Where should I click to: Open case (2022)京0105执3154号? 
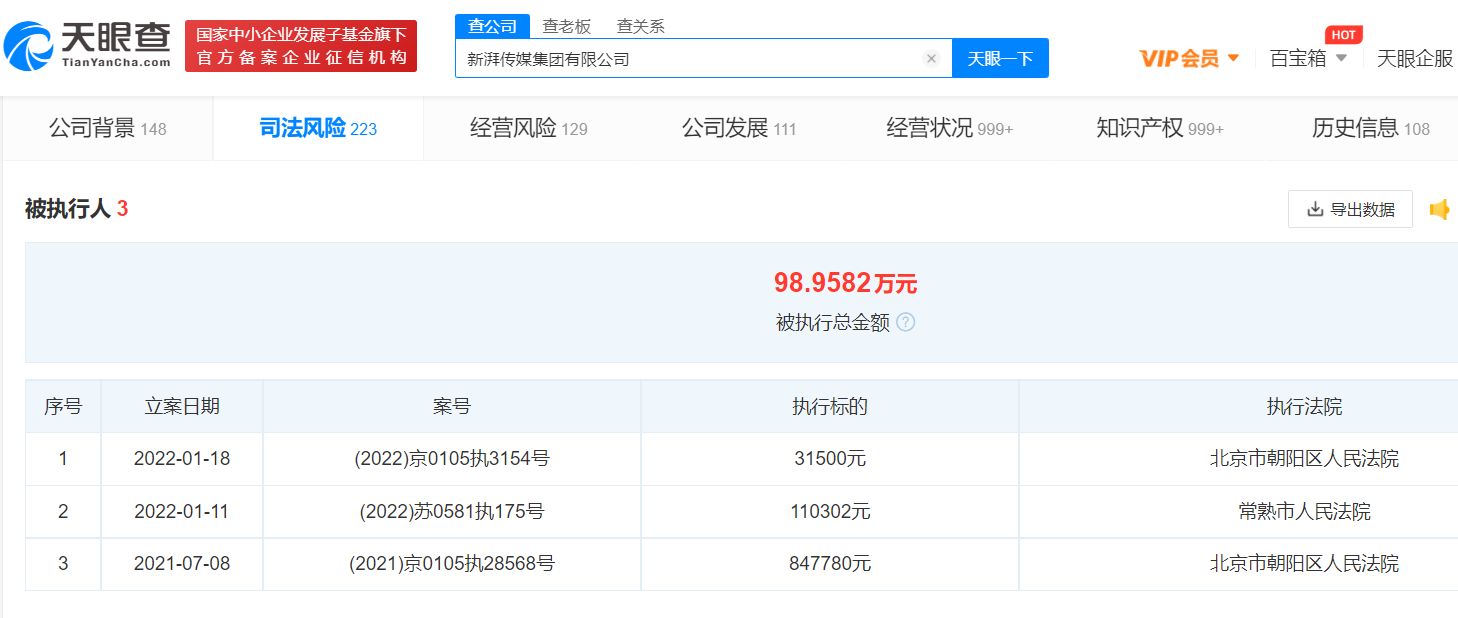[451, 459]
